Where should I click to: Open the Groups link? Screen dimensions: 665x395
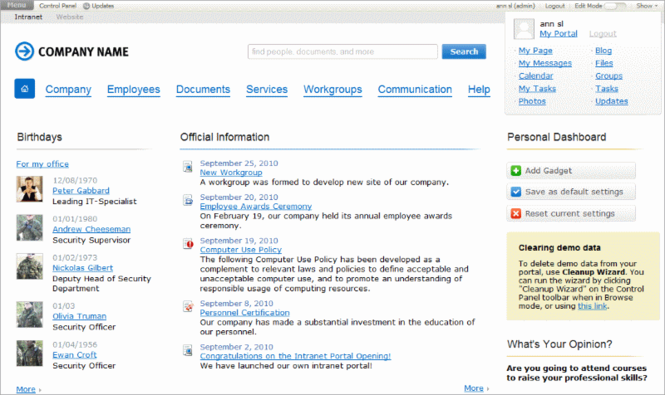609,76
